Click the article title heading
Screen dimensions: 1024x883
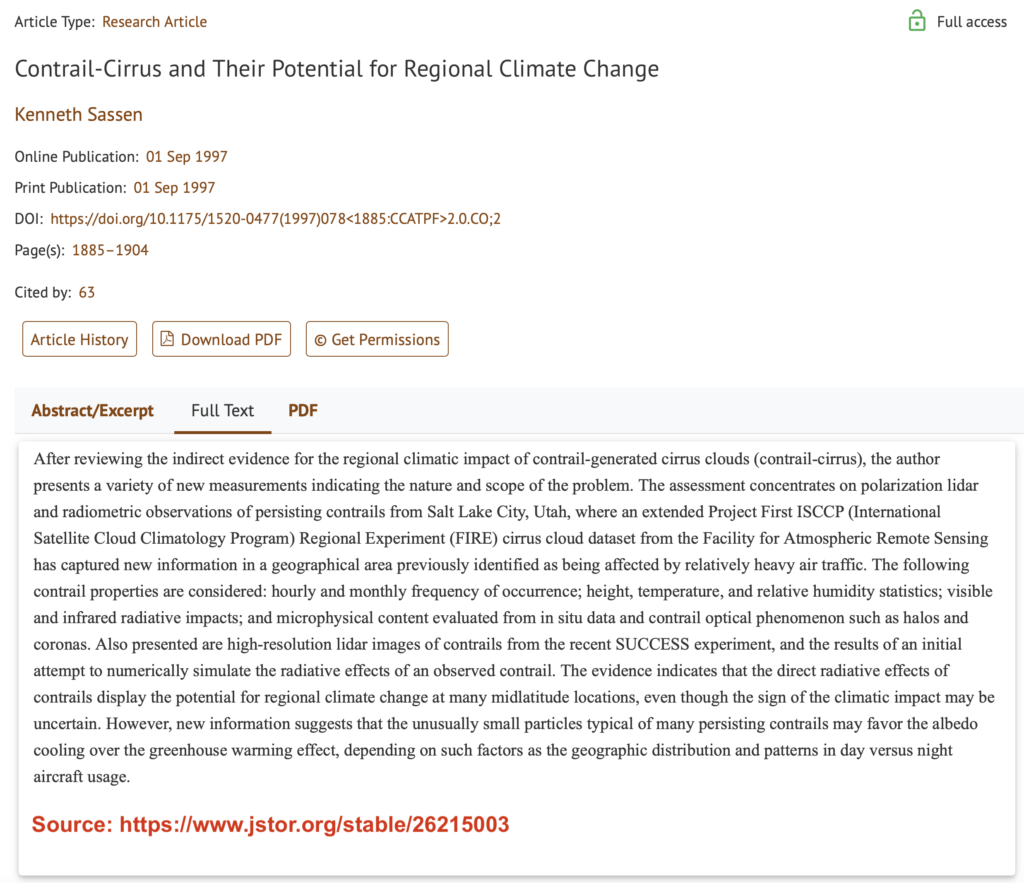336,69
